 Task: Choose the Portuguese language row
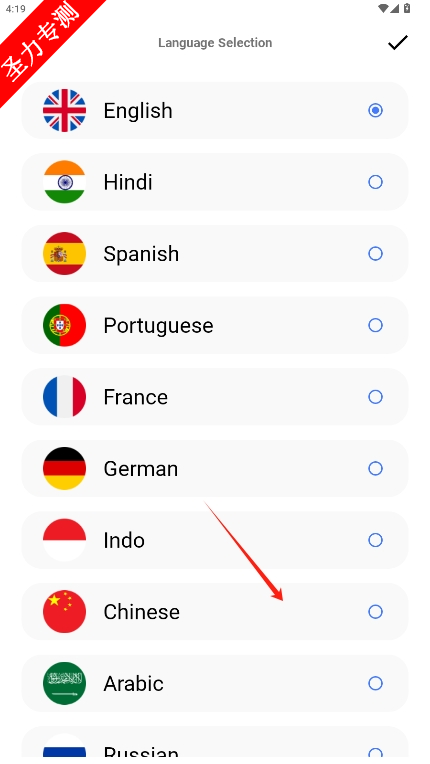215,325
